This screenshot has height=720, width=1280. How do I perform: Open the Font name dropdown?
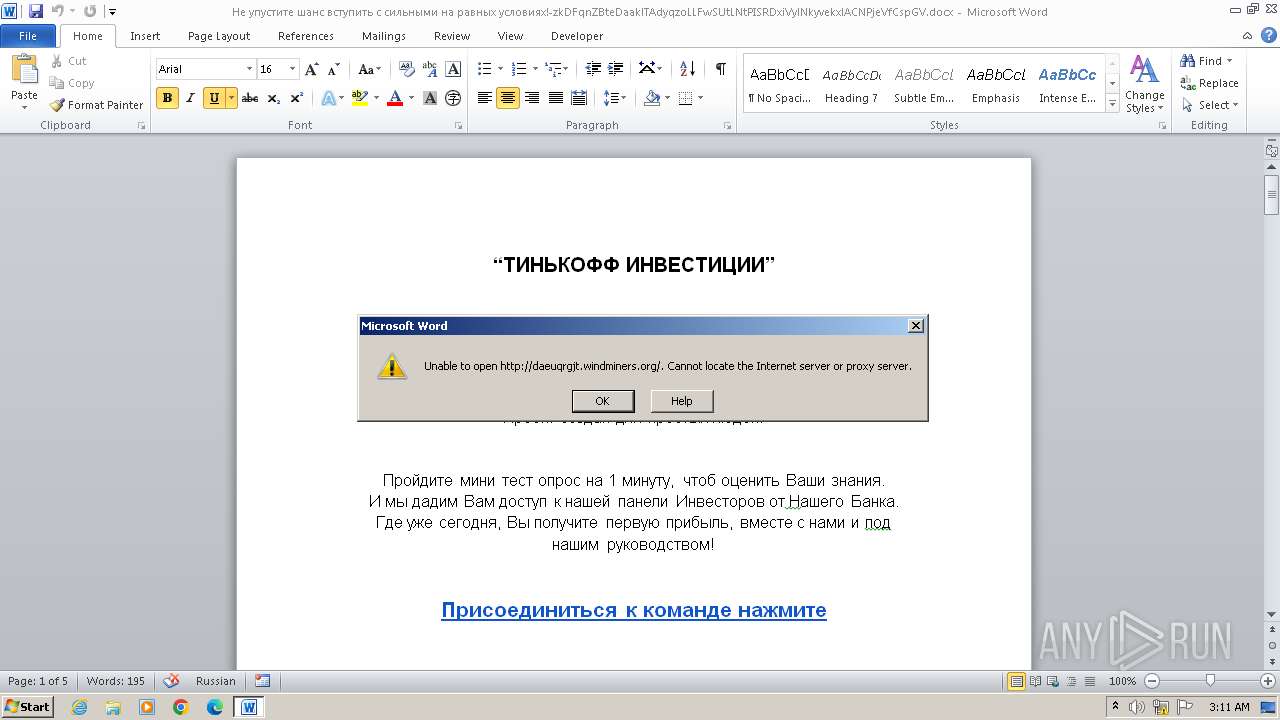[250, 69]
